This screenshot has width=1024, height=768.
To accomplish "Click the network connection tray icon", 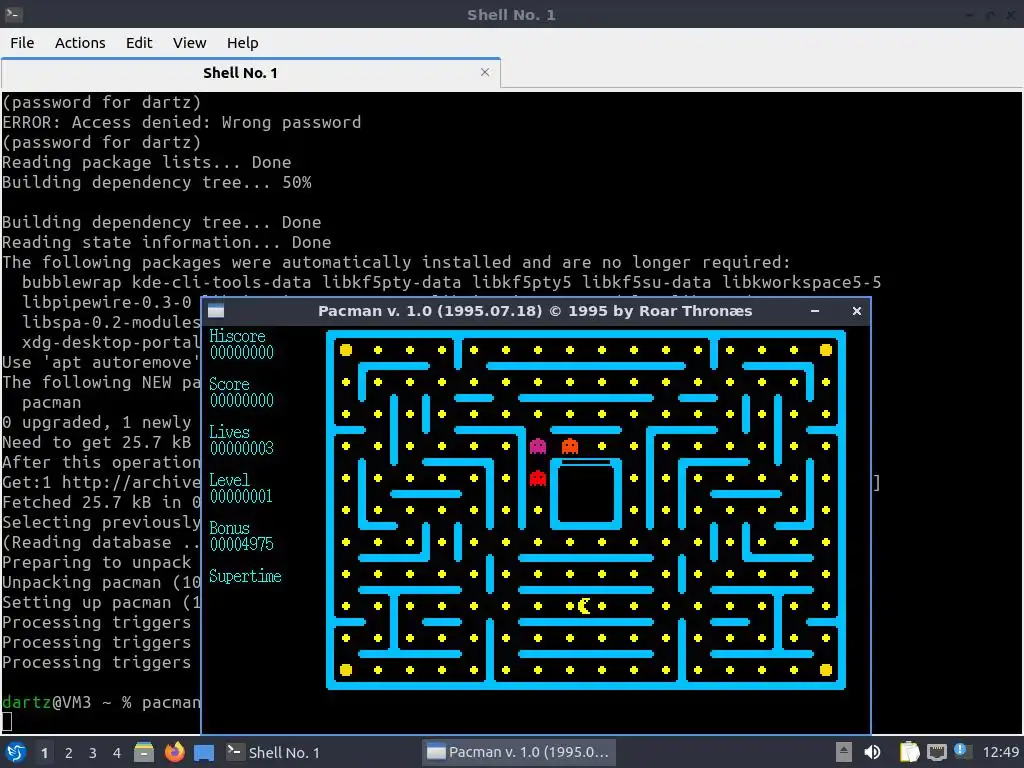I will (937, 753).
